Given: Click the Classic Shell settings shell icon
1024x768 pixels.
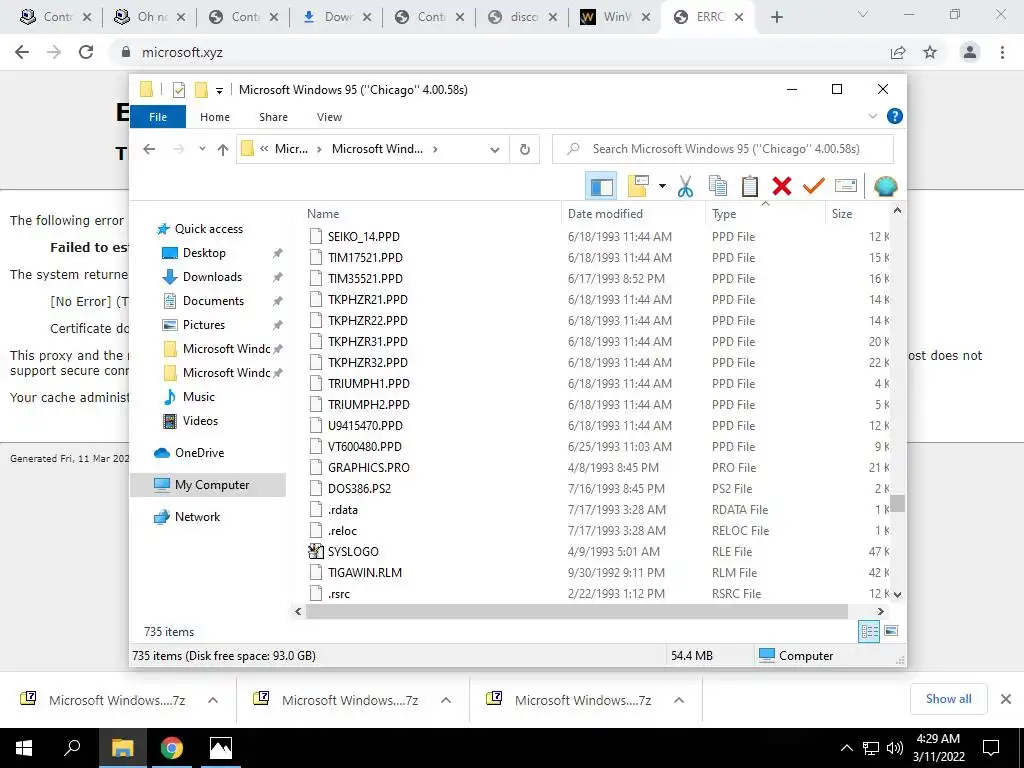Looking at the screenshot, I should [885, 186].
